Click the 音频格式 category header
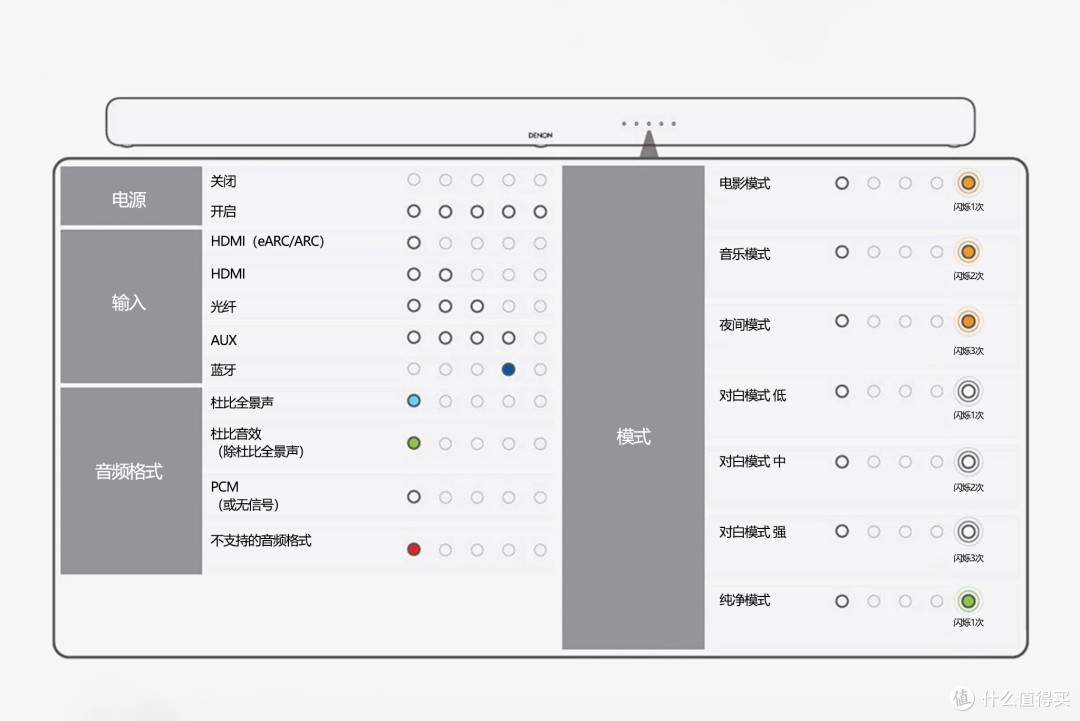Image resolution: width=1080 pixels, height=721 pixels. [131, 480]
